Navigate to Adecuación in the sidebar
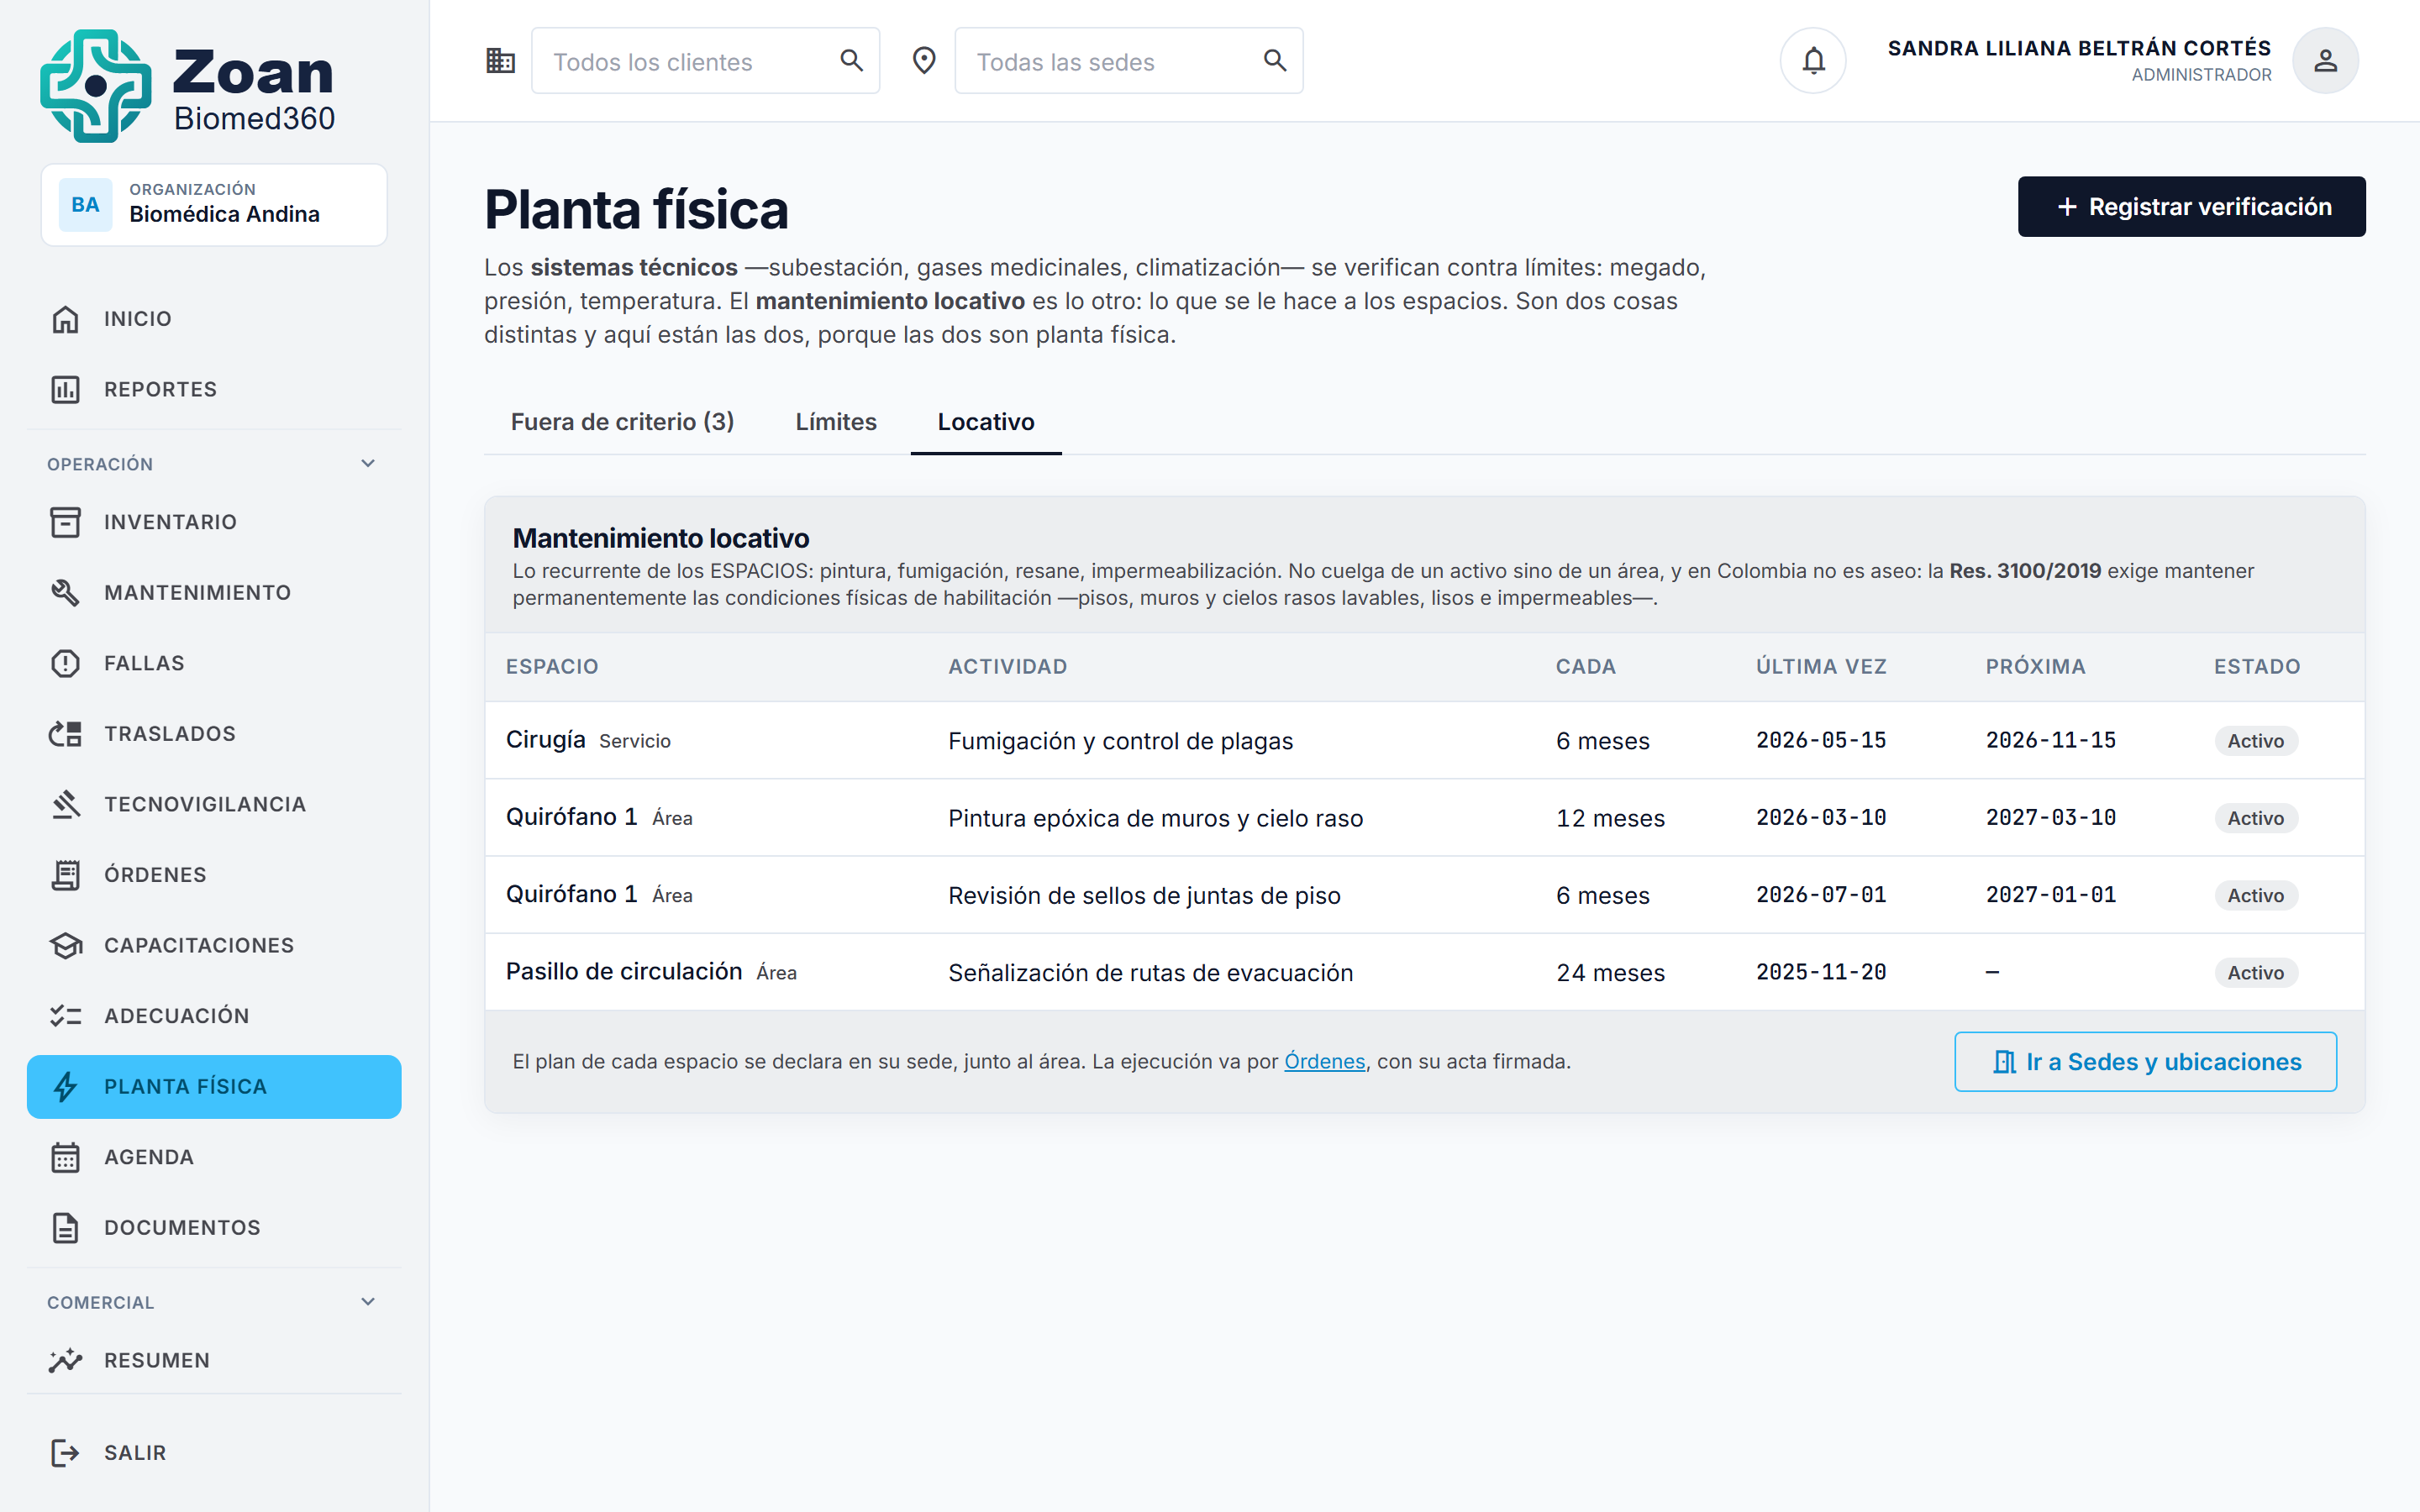This screenshot has height=1512, width=2420. tap(214, 1016)
